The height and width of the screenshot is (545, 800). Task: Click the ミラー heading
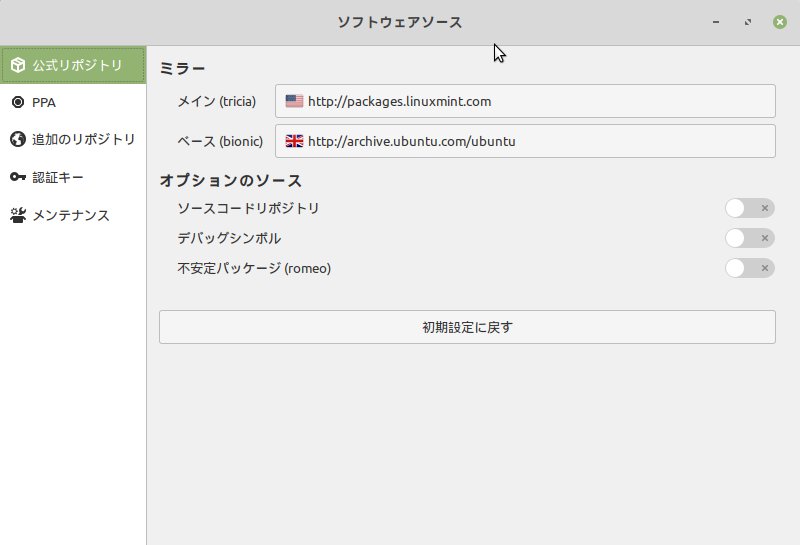[x=182, y=68]
